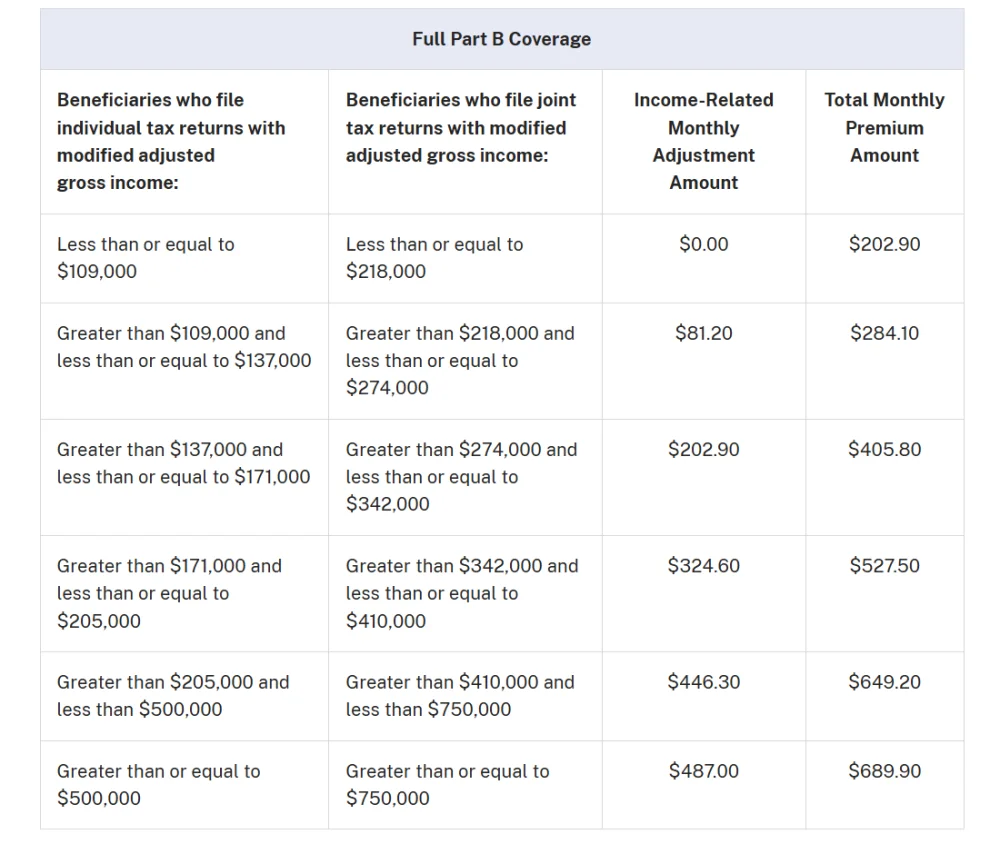Click the 'Less than or equal to $109,000' cell
This screenshot has width=1000, height=844.
point(145,258)
